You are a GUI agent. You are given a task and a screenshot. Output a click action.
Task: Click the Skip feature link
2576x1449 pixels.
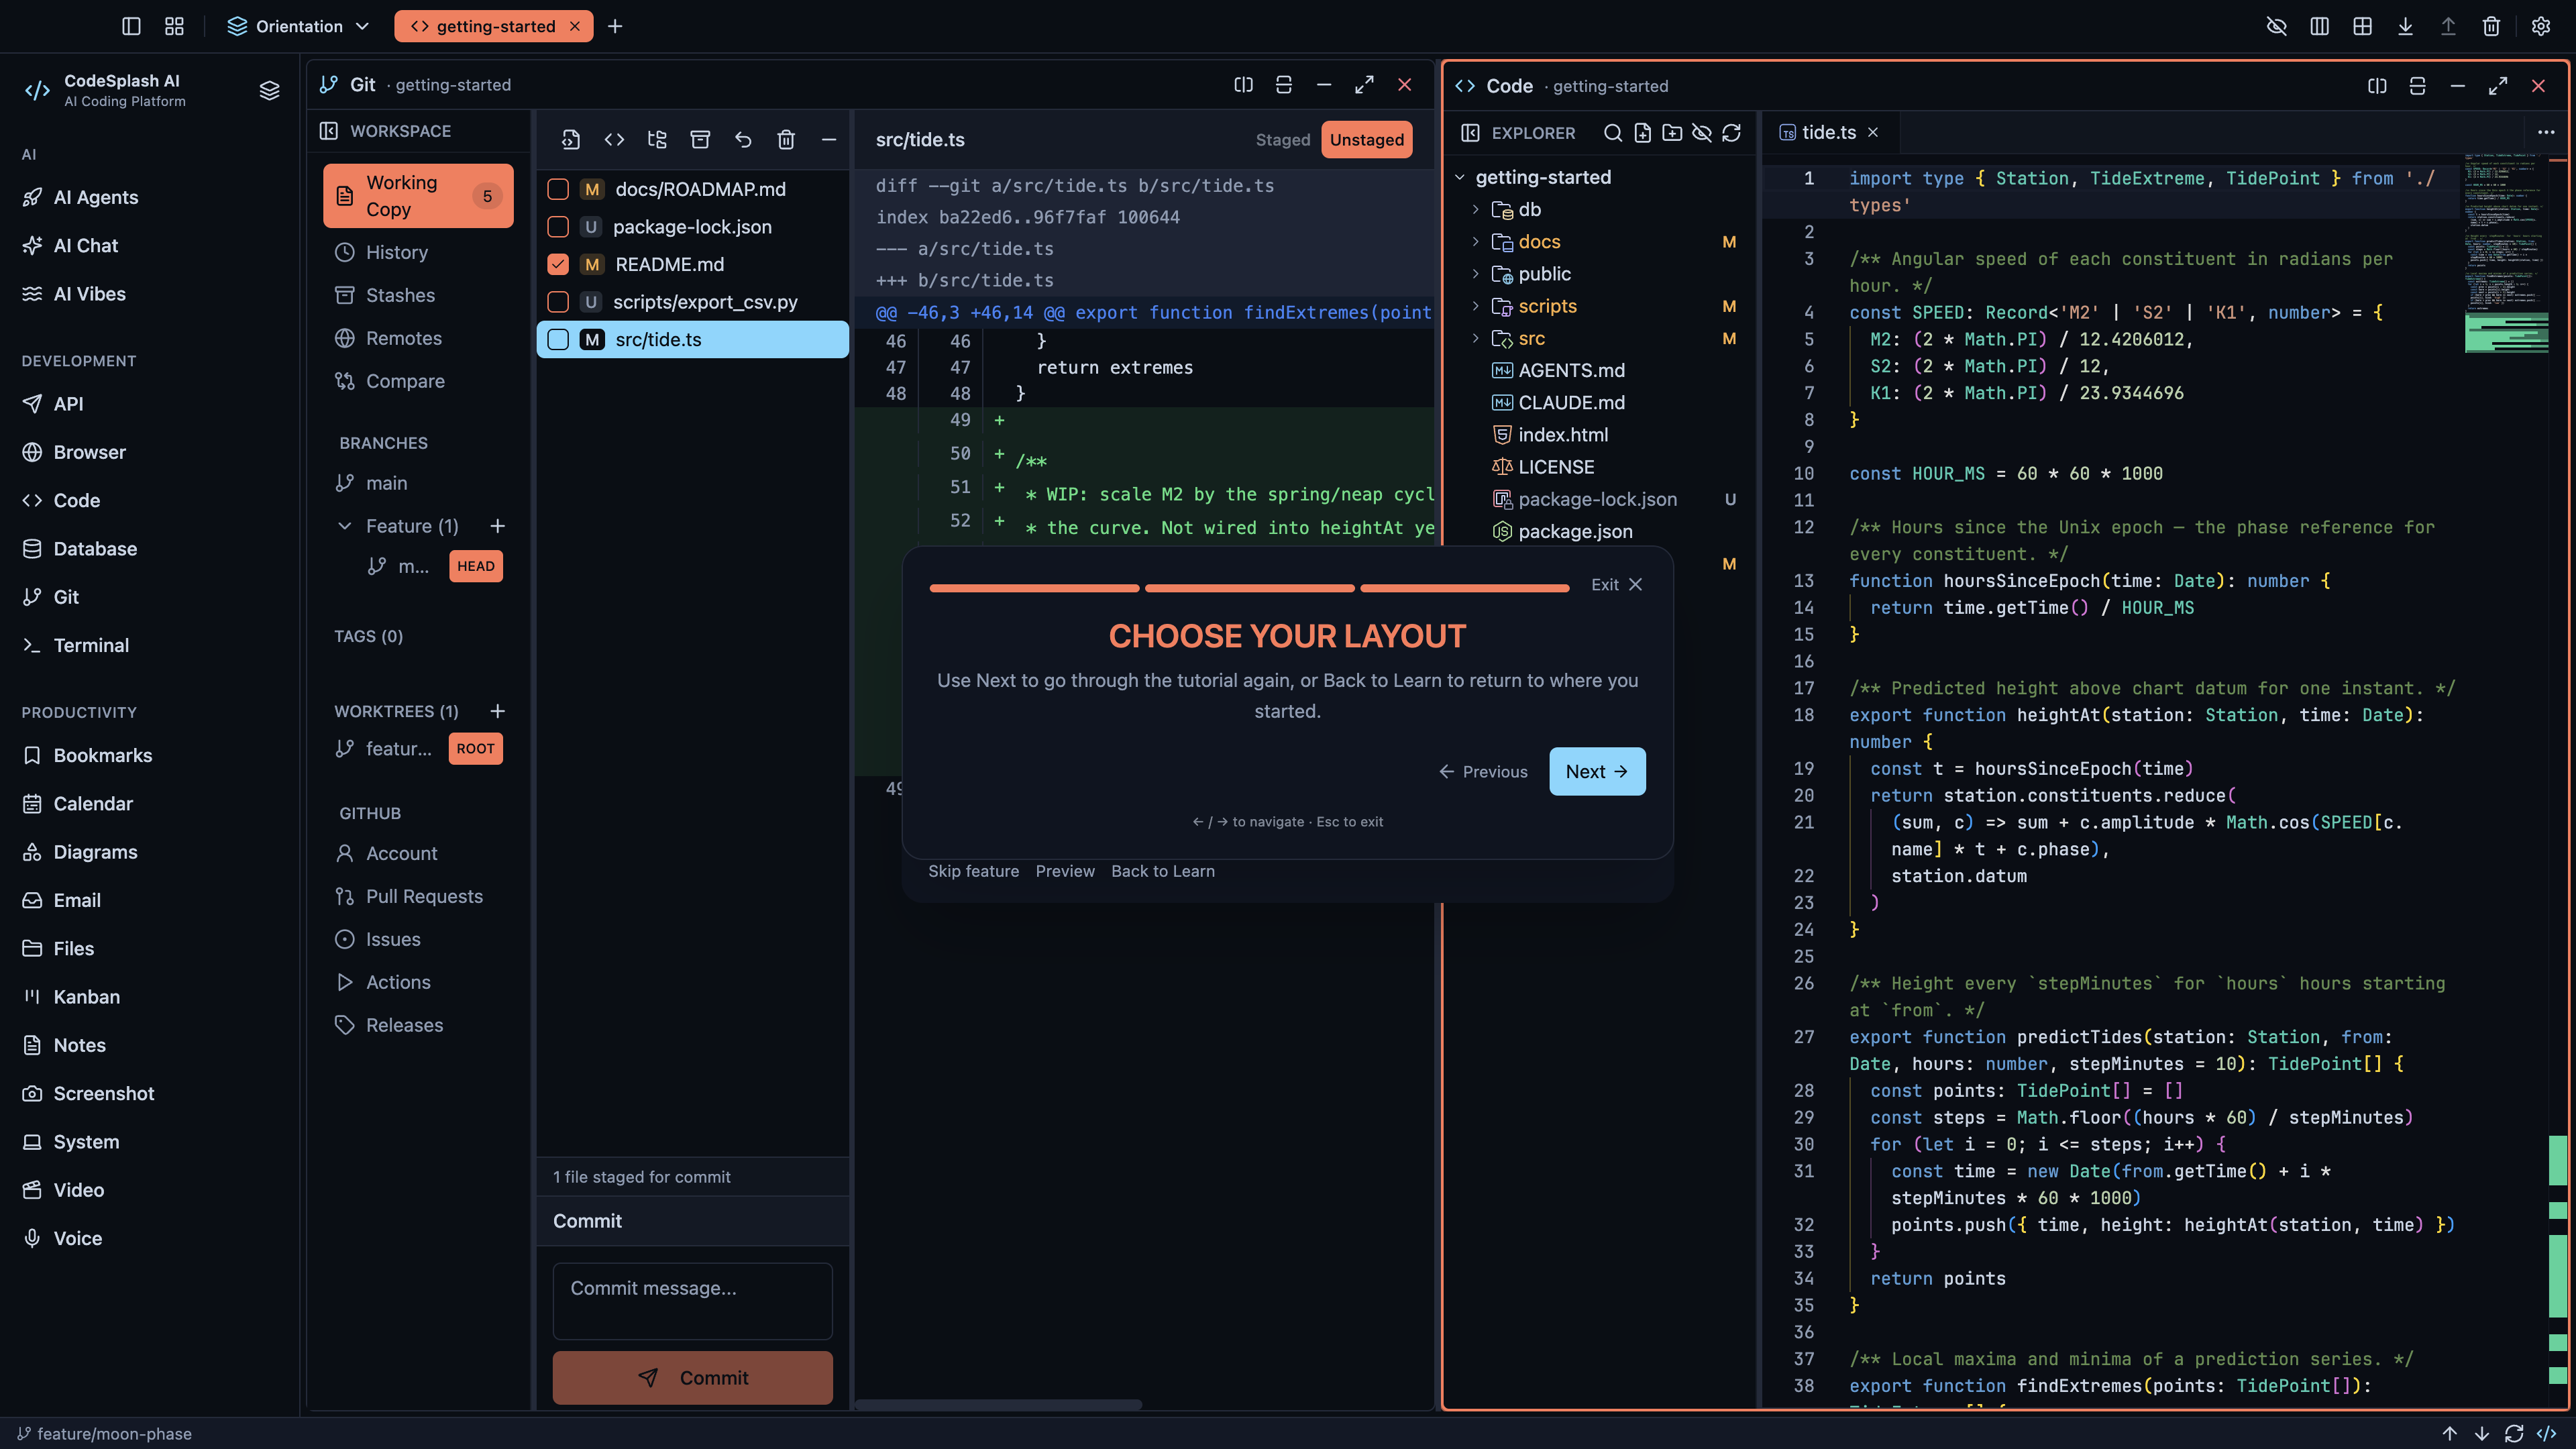(973, 871)
